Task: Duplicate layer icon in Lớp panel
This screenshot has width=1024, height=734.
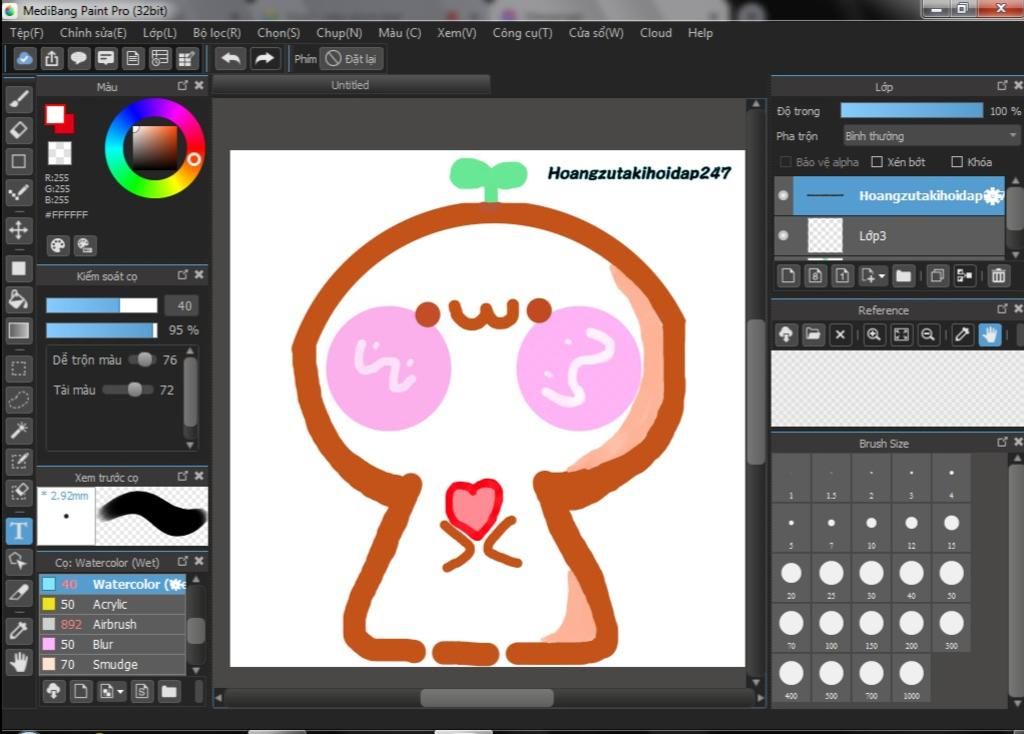Action: 936,276
